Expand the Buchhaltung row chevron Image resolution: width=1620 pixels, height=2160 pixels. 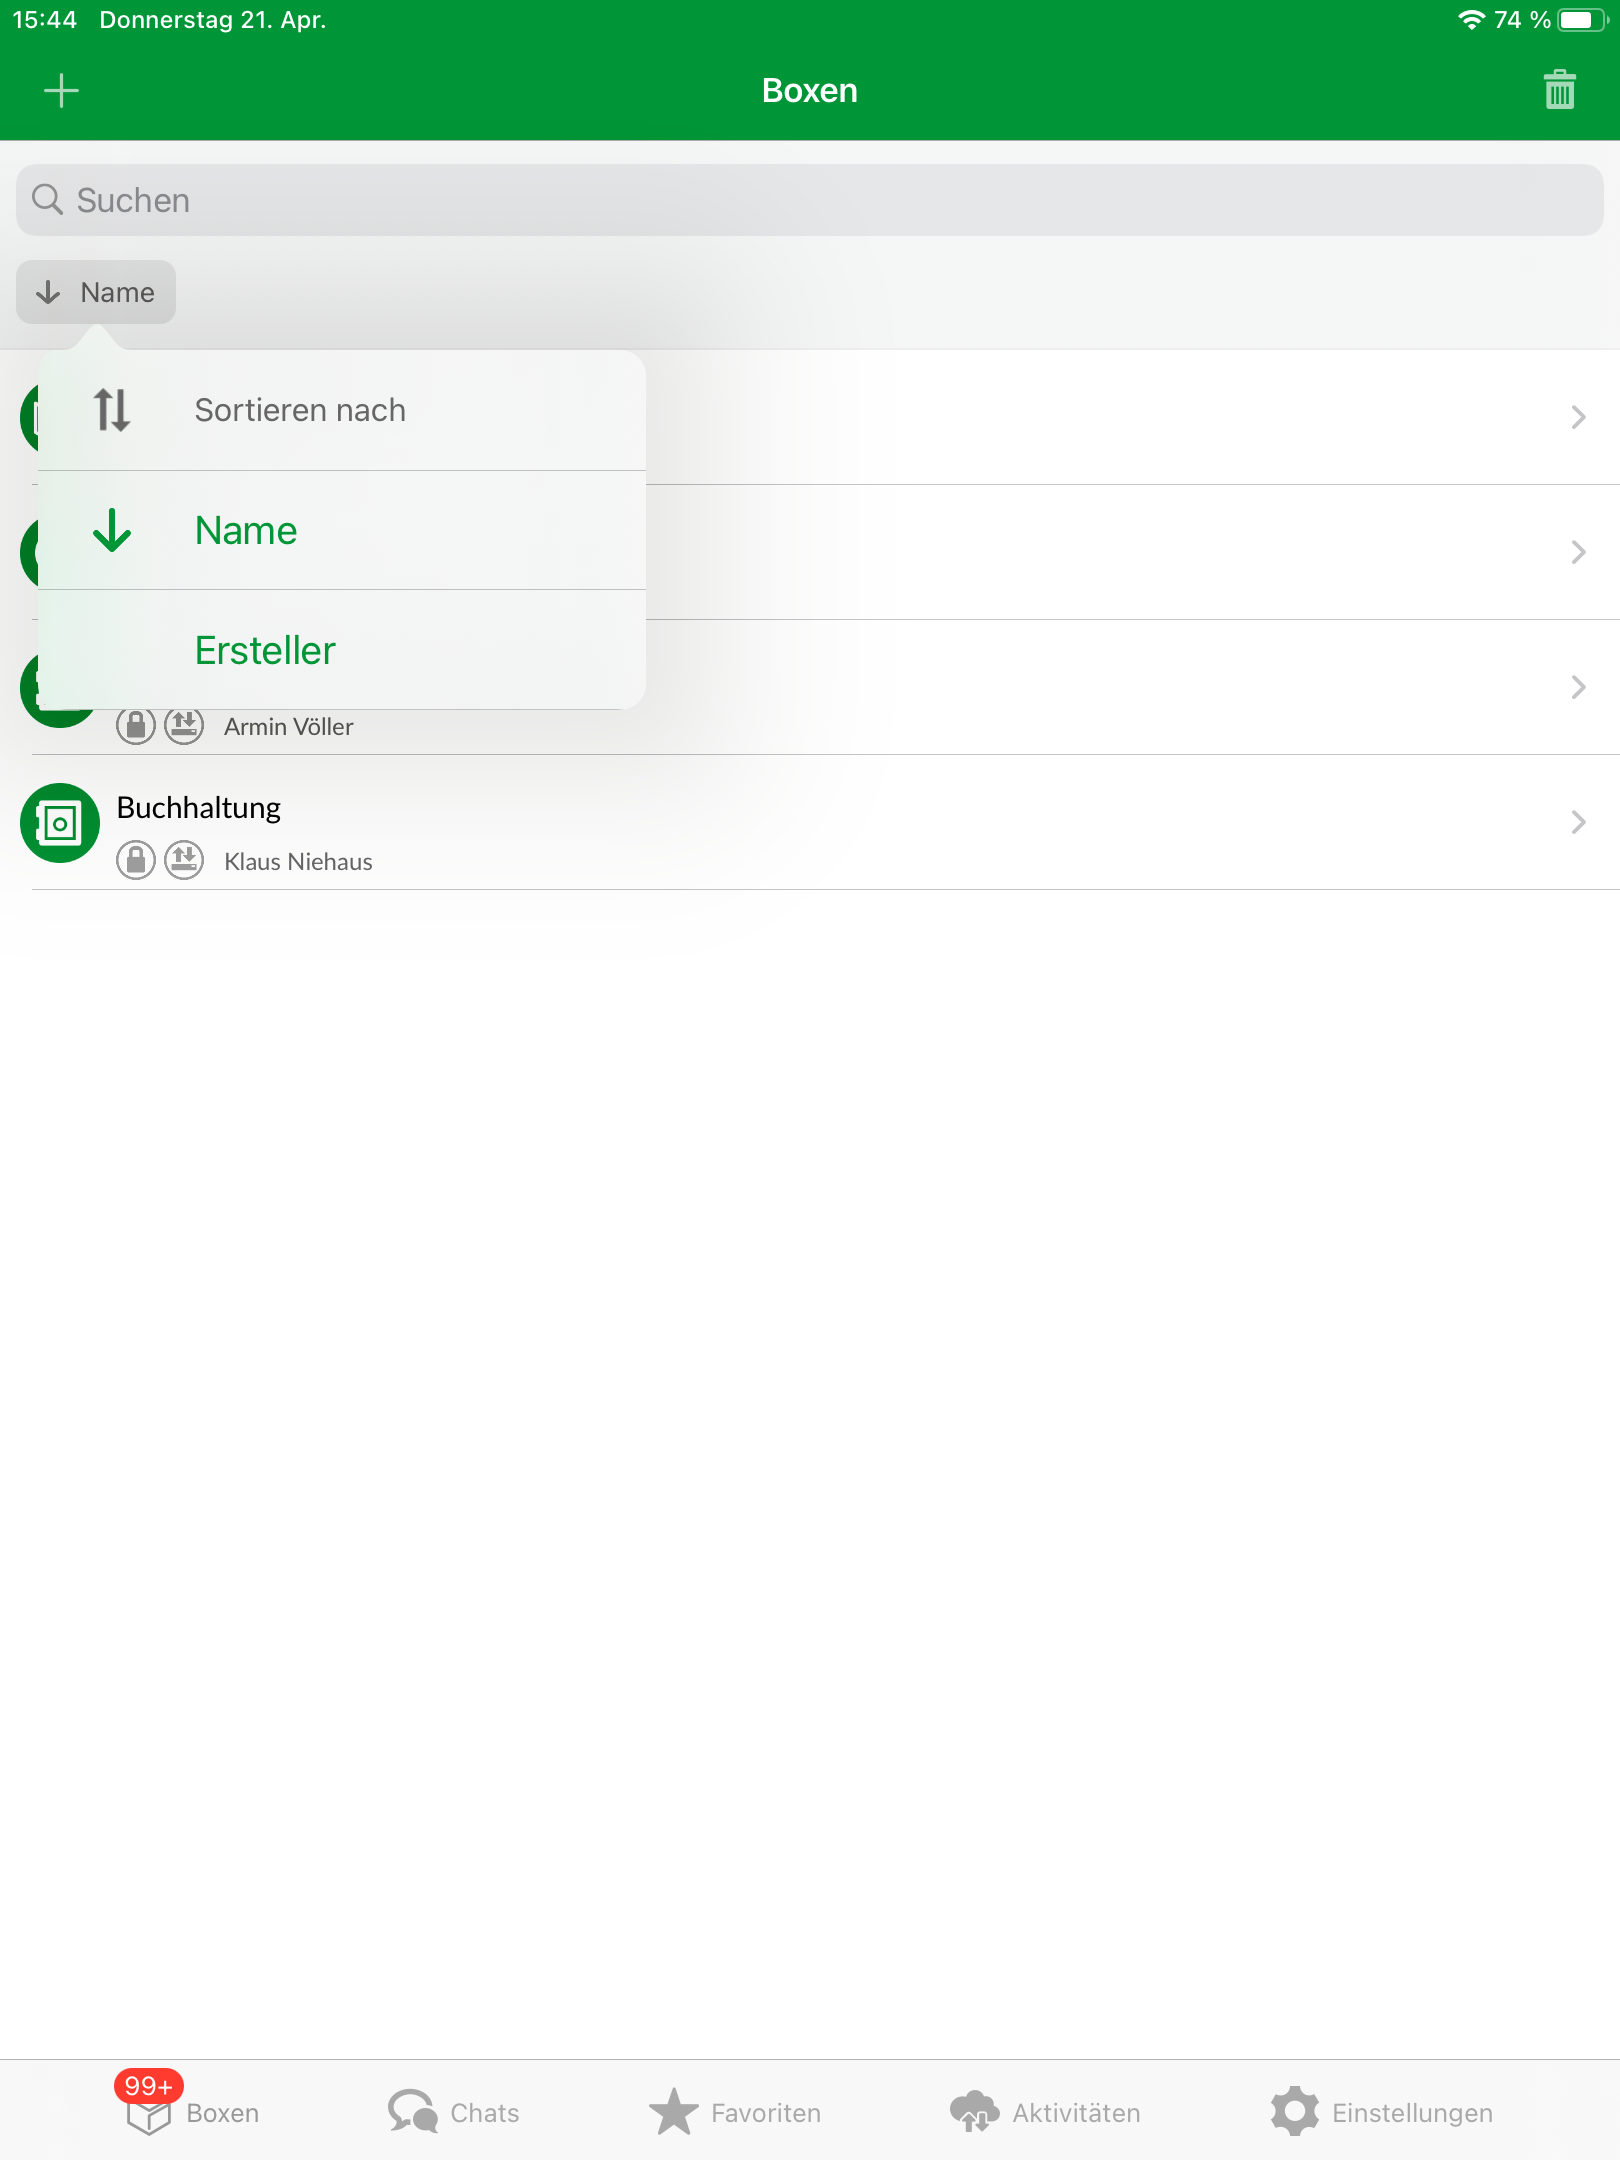1578,822
